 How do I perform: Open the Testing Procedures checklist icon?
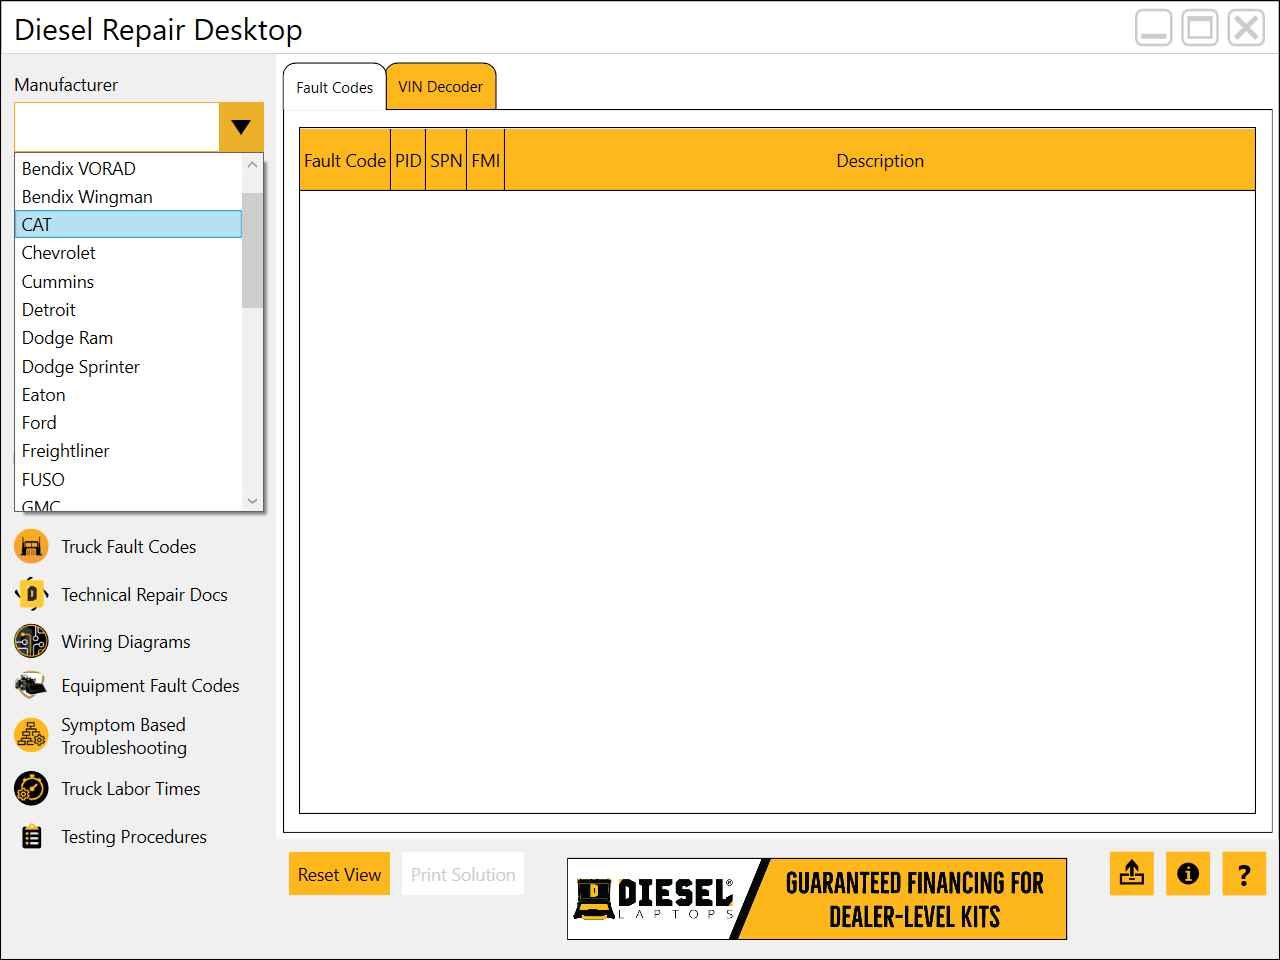pyautogui.click(x=32, y=836)
